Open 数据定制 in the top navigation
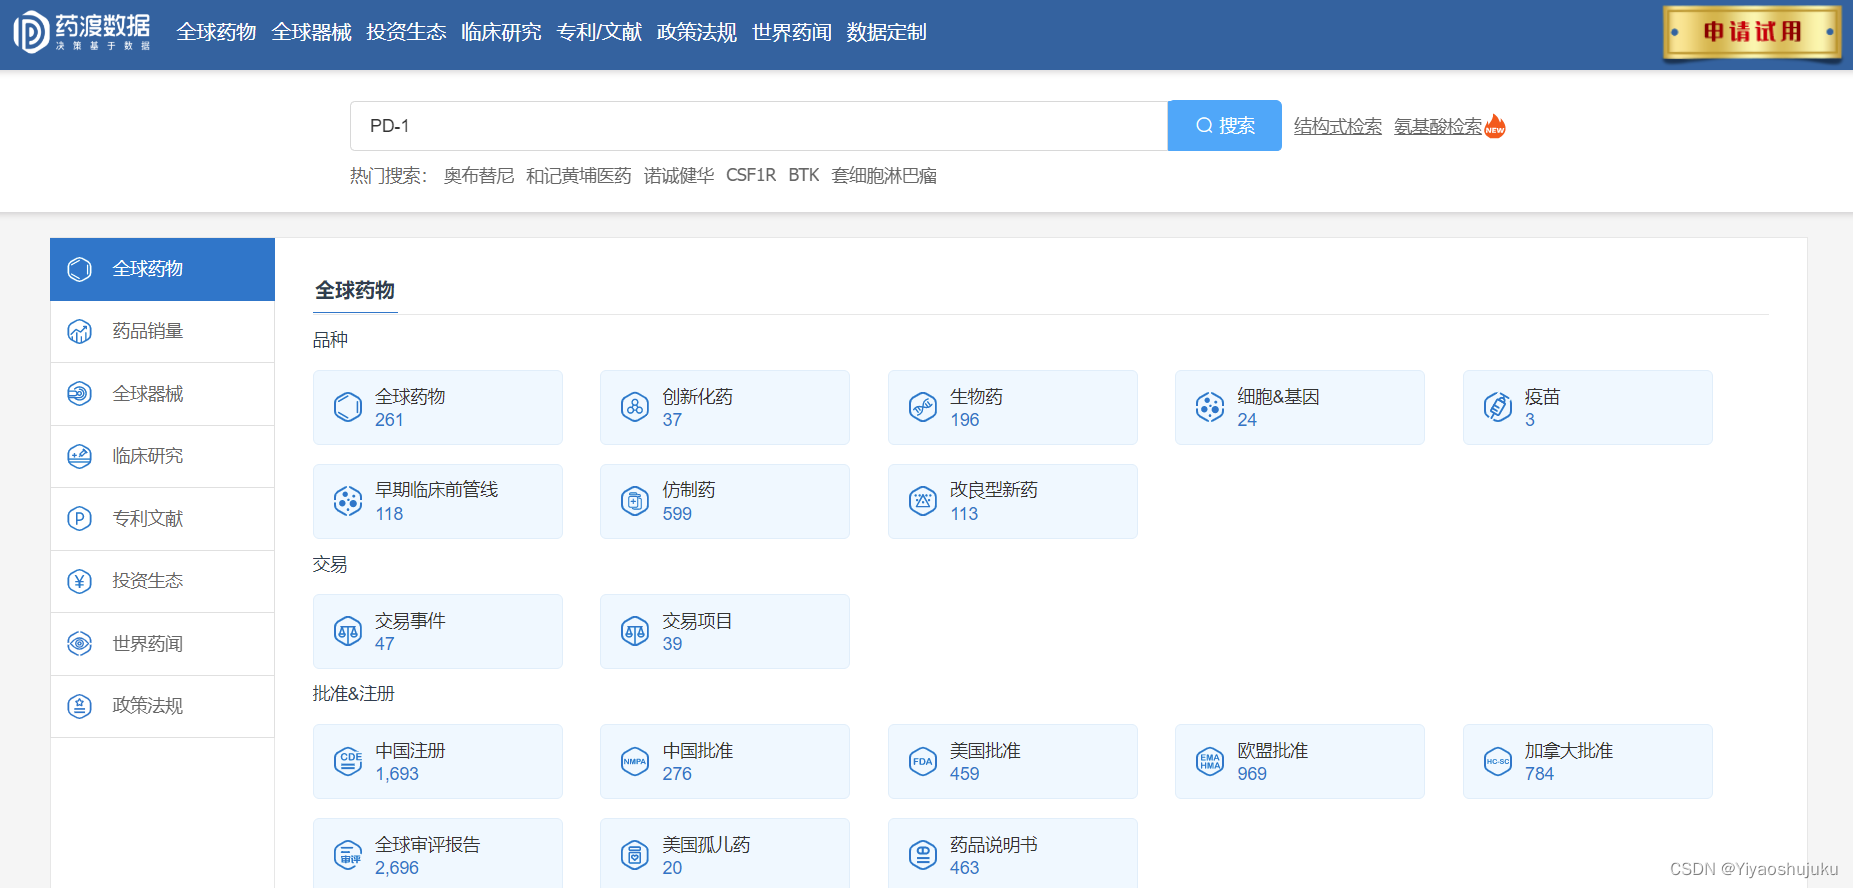The image size is (1853, 888). (x=886, y=32)
